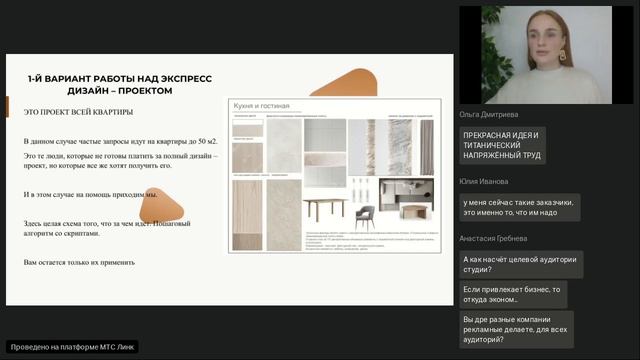Viewport: 640px width, 360px height.
Task: Click the line 'И в этом случае на помощь приходим мы'
Action: (91, 195)
